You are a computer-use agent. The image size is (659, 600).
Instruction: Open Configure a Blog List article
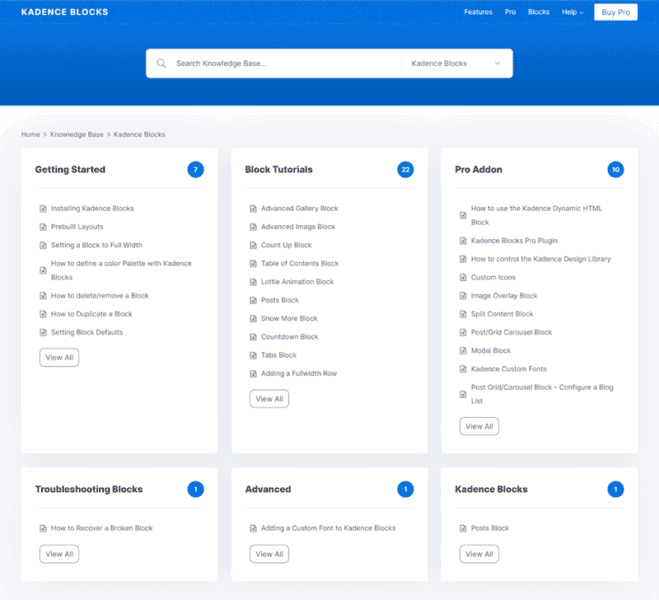[x=542, y=394]
